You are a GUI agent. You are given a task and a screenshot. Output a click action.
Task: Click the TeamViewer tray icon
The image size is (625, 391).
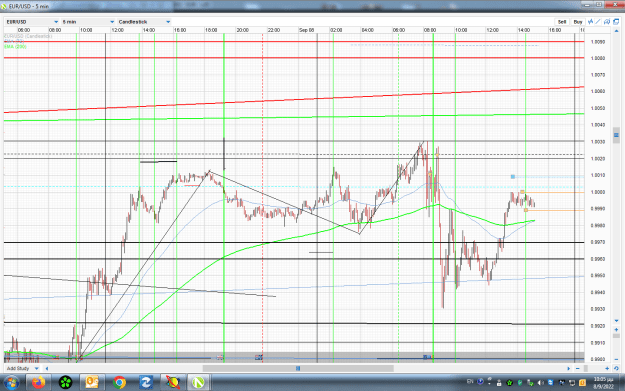coord(551,383)
